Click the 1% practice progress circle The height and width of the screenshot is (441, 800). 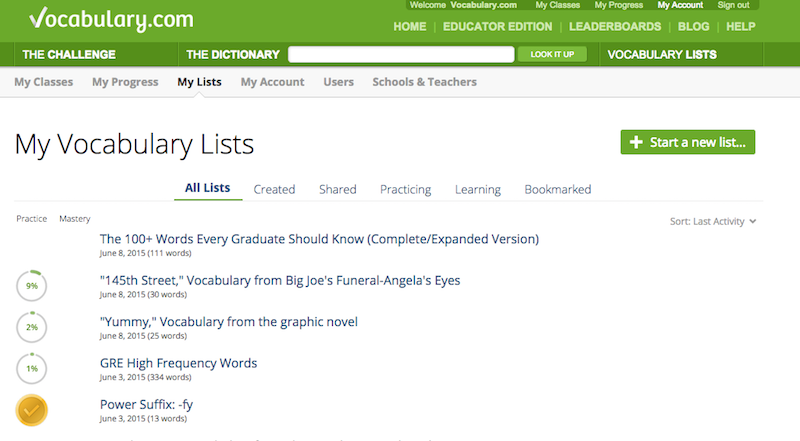tap(32, 369)
